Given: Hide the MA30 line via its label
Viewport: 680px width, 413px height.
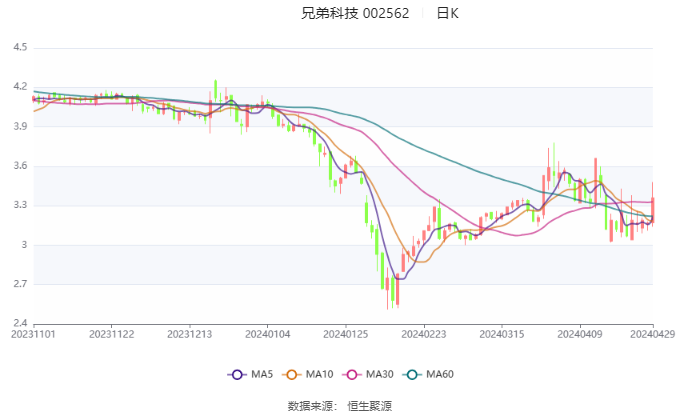Looking at the screenshot, I should [379, 374].
